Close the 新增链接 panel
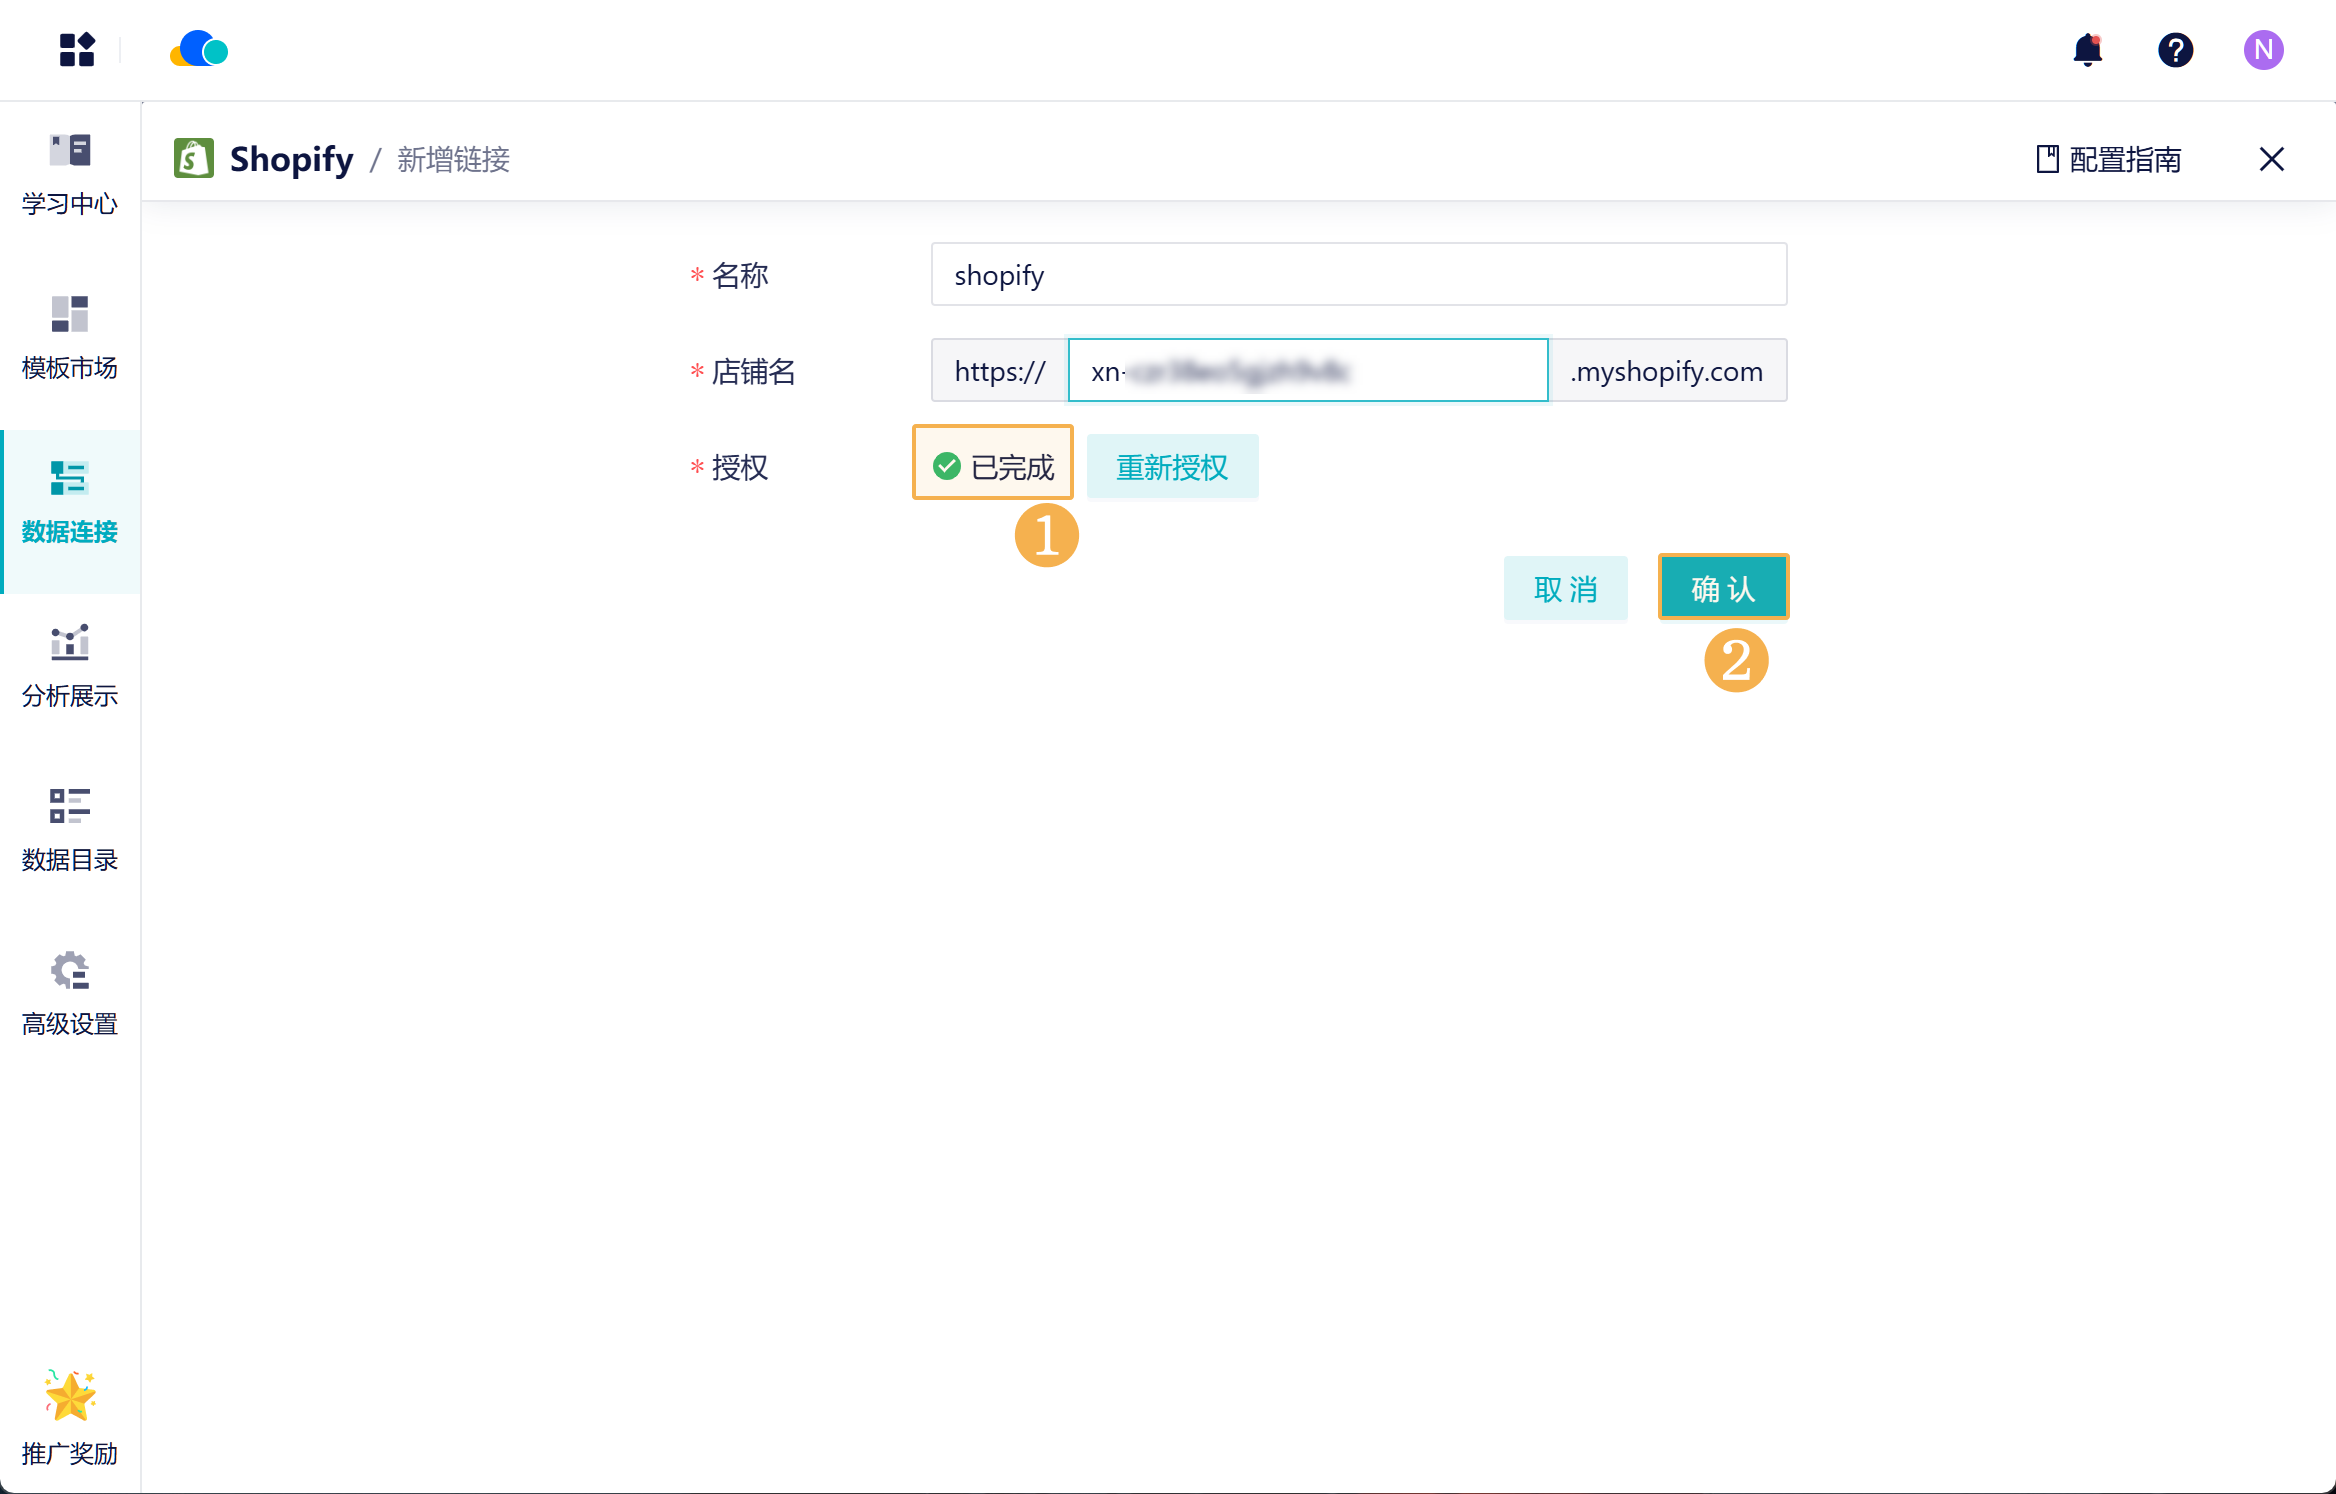2336x1494 pixels. pyautogui.click(x=2271, y=159)
